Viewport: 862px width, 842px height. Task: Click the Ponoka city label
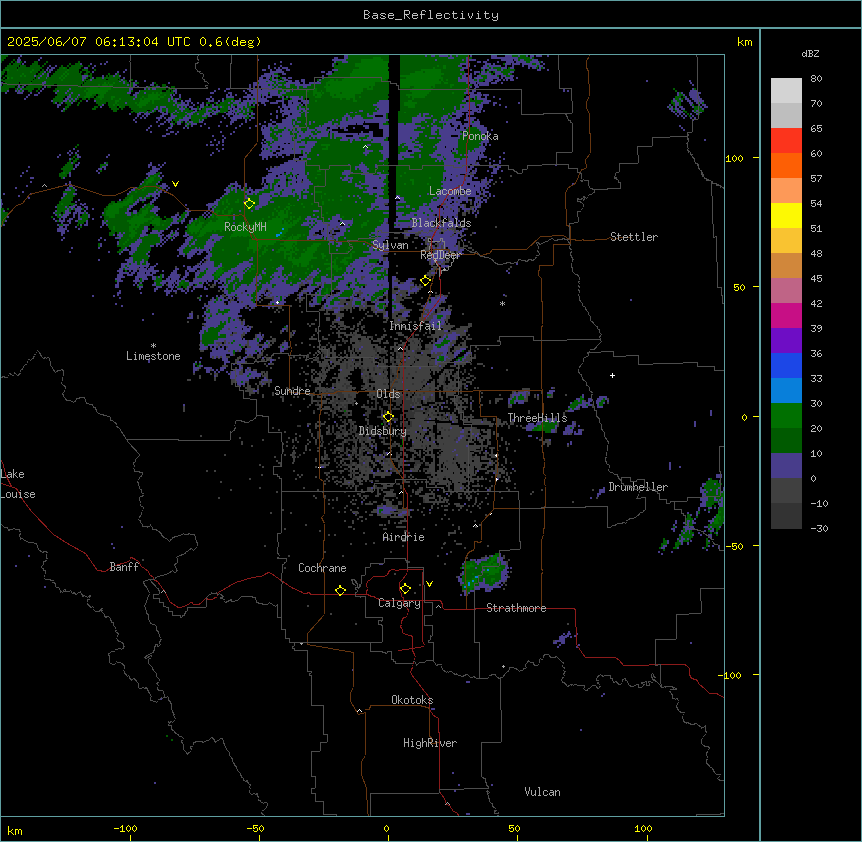480,136
